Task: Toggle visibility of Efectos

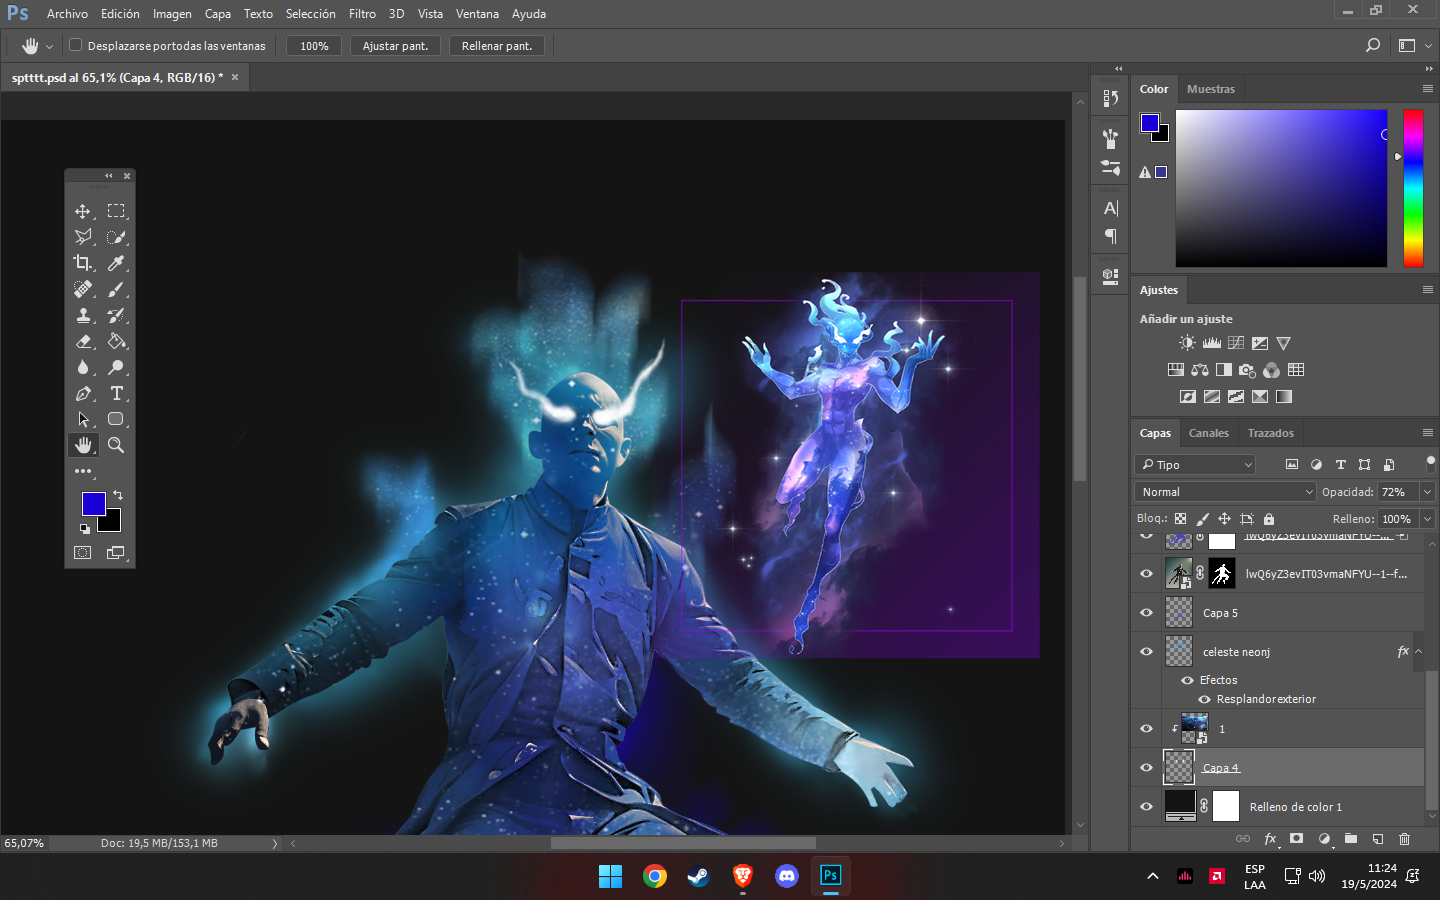Action: click(x=1187, y=680)
